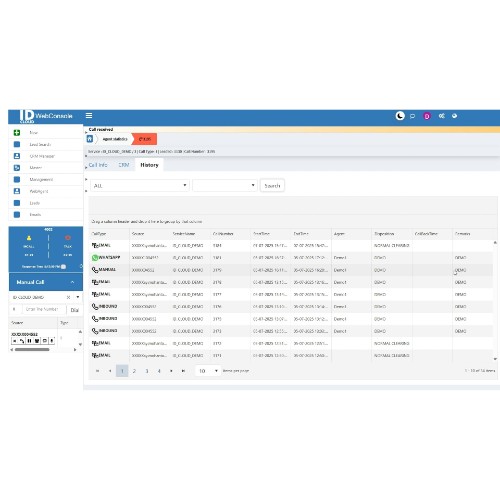The height and width of the screenshot is (500, 500).
Task: Click the horizontal scrollbar under call controls
Action: coord(32,350)
